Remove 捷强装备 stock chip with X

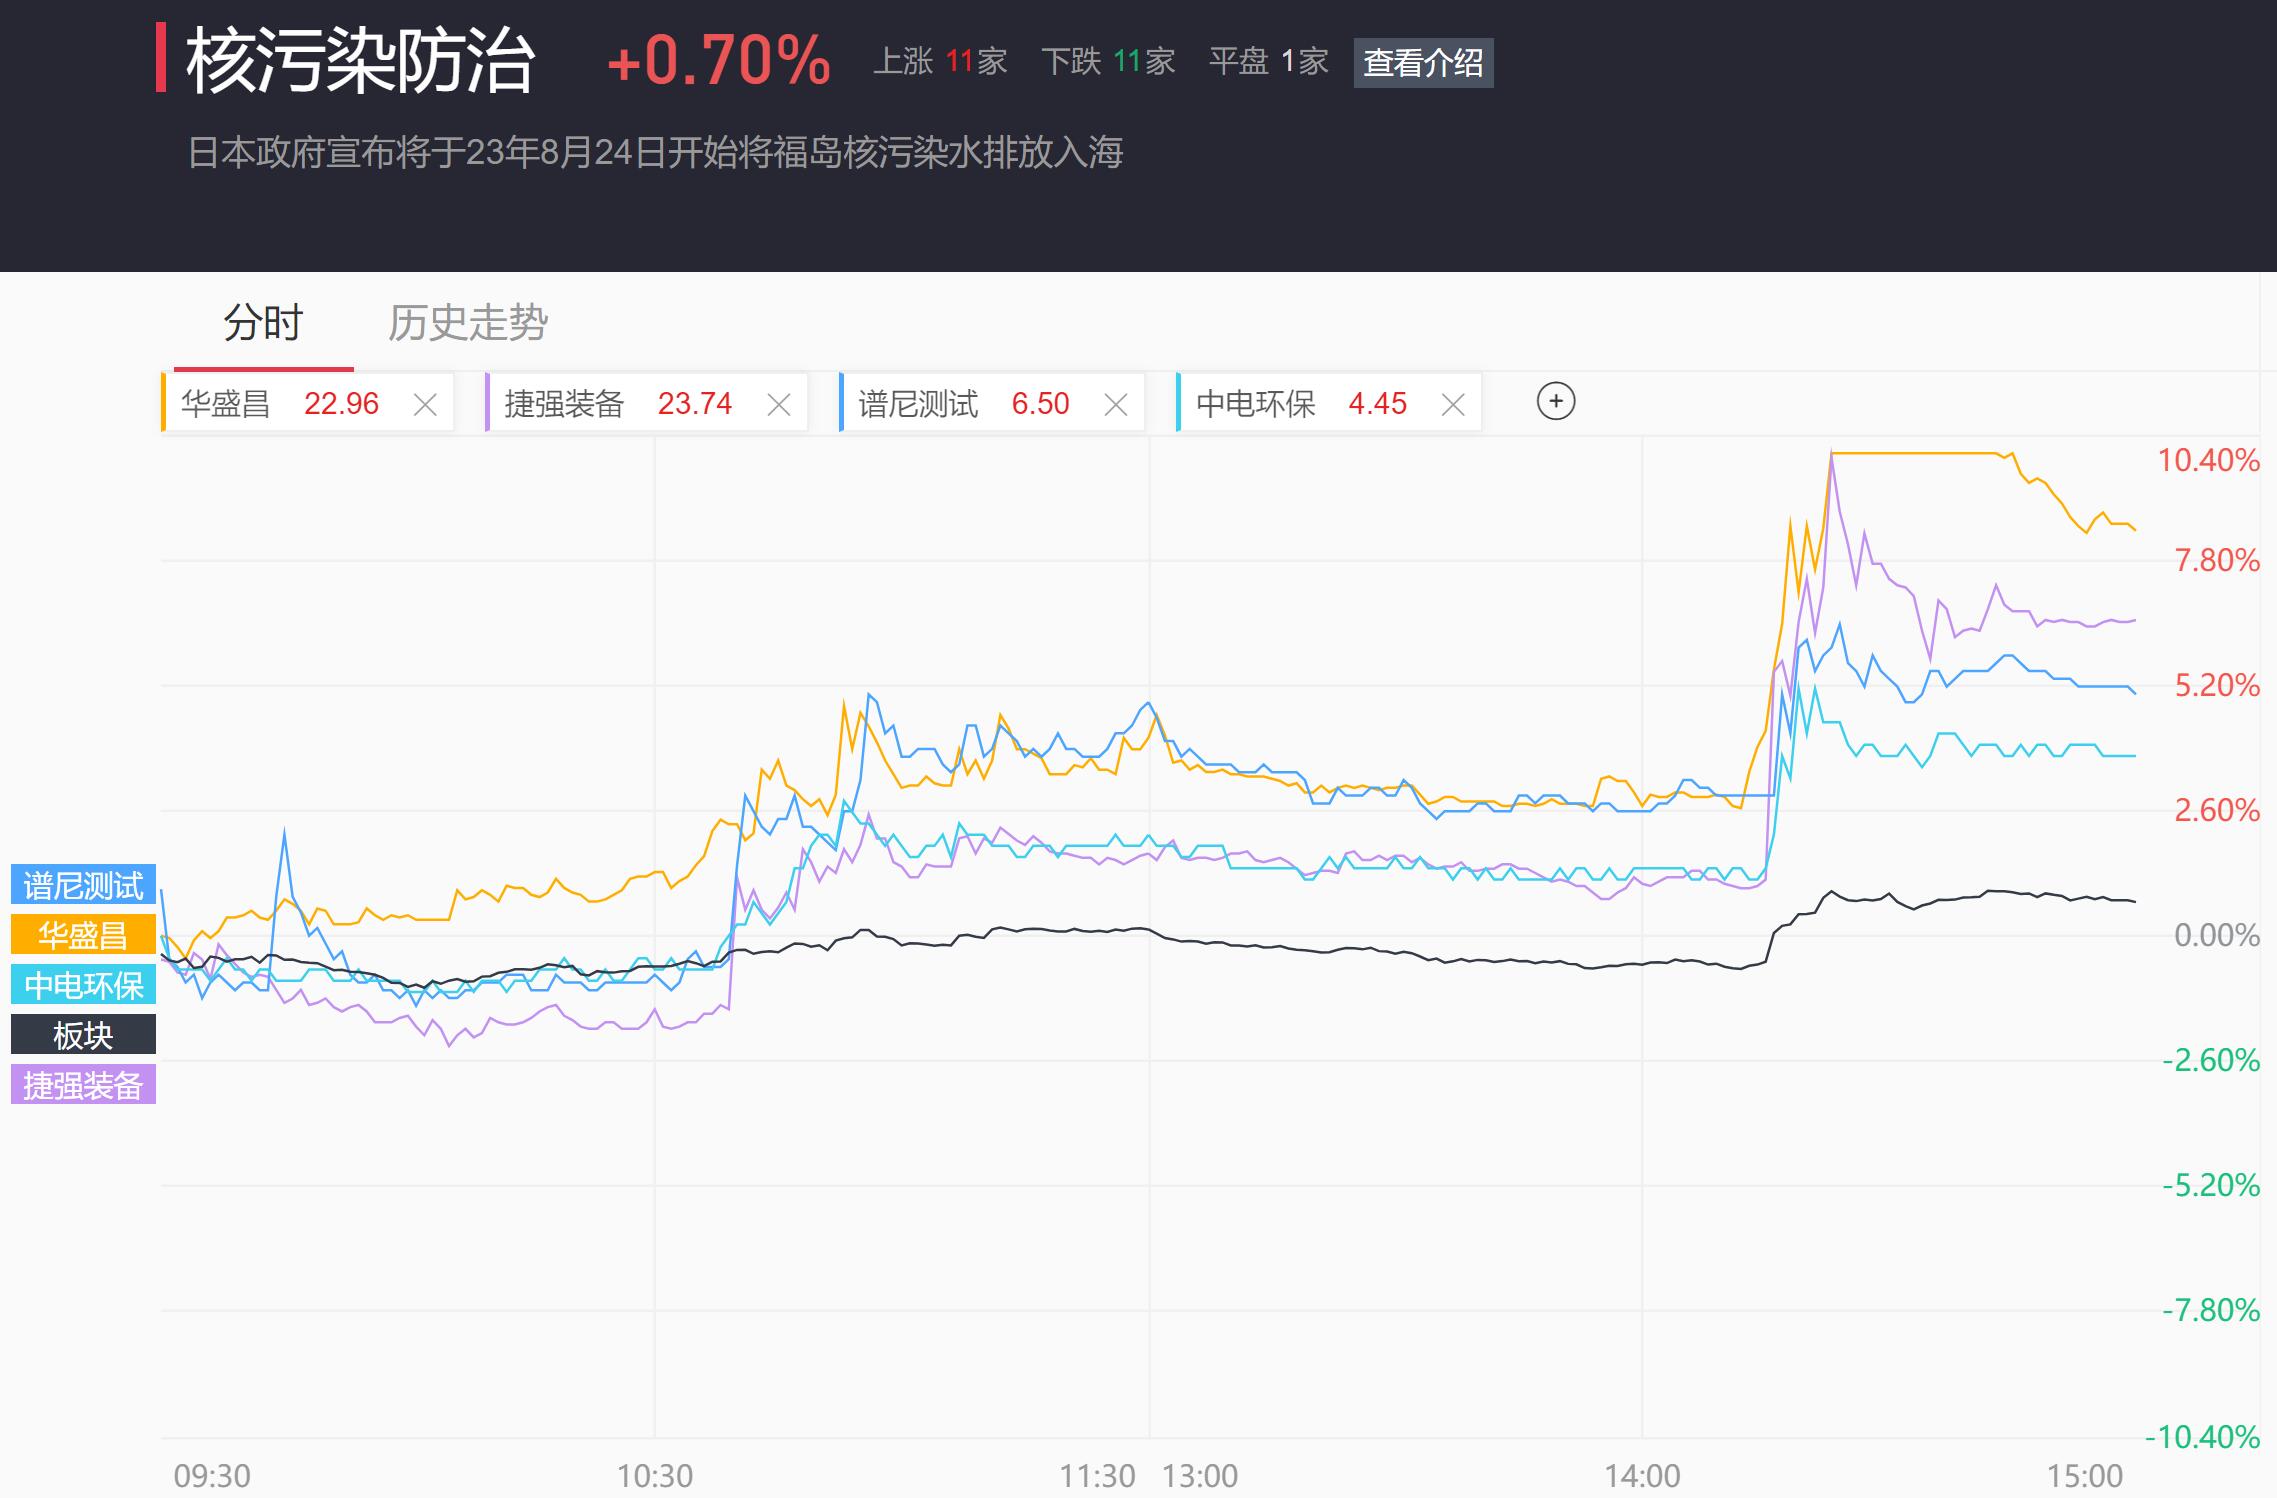779,405
